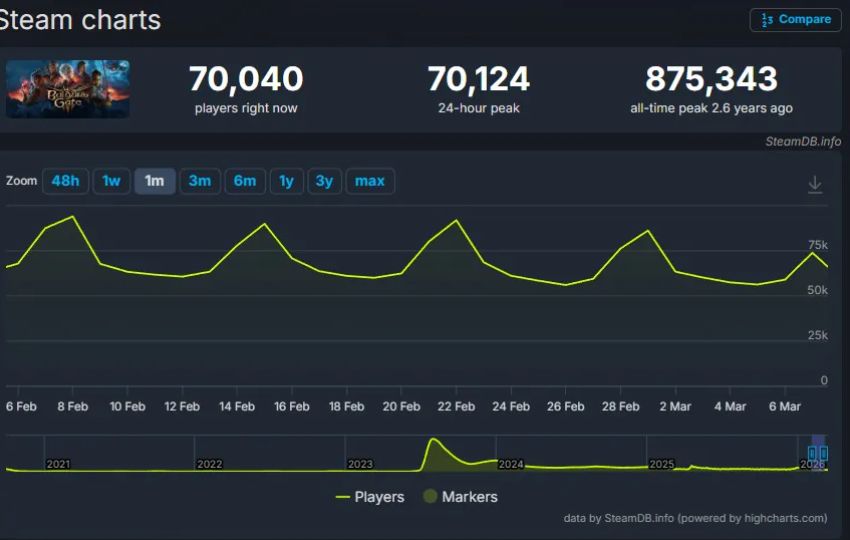The width and height of the screenshot is (850, 540).
Task: Toggle the Markers series in legend
Action: (x=460, y=497)
